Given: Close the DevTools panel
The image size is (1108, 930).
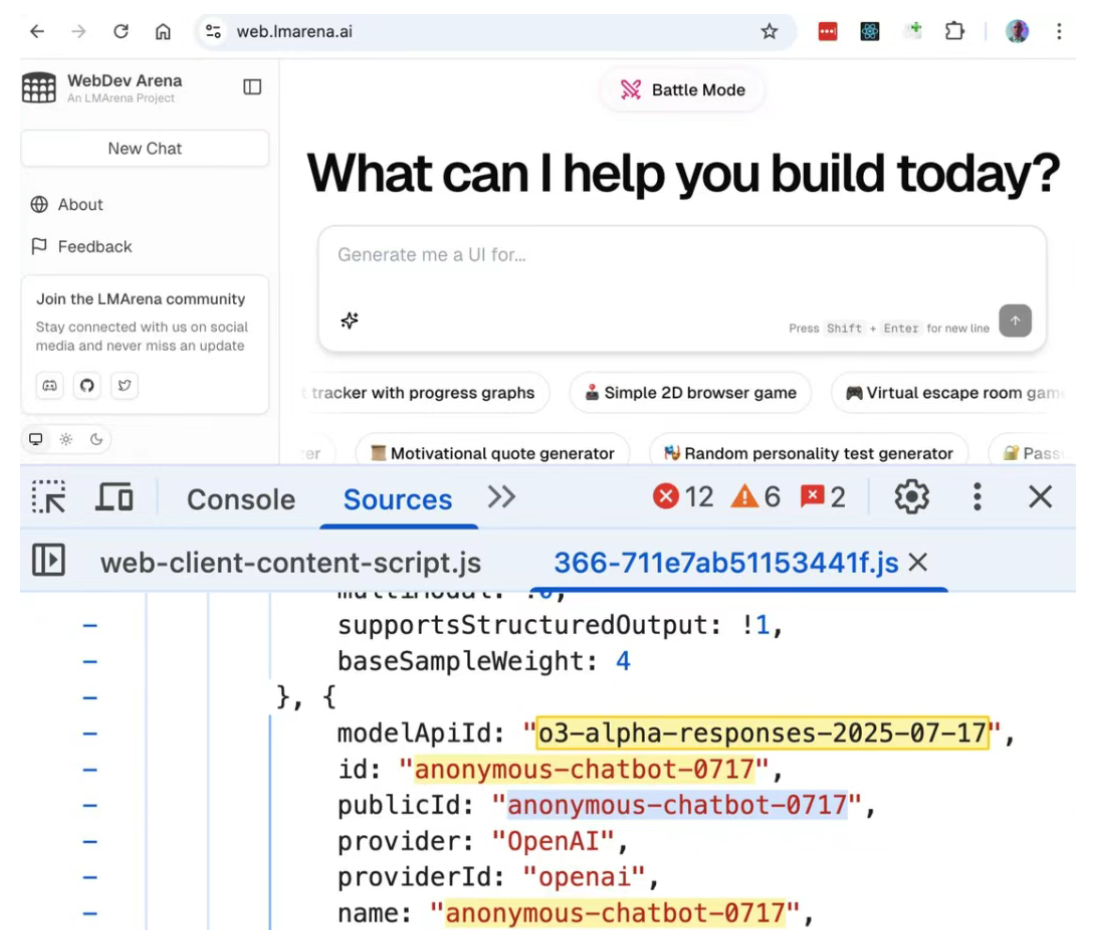Looking at the screenshot, I should pos(1040,497).
